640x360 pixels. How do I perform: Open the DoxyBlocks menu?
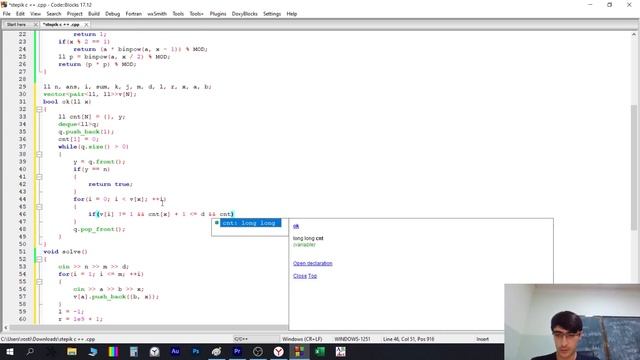[x=244, y=14]
